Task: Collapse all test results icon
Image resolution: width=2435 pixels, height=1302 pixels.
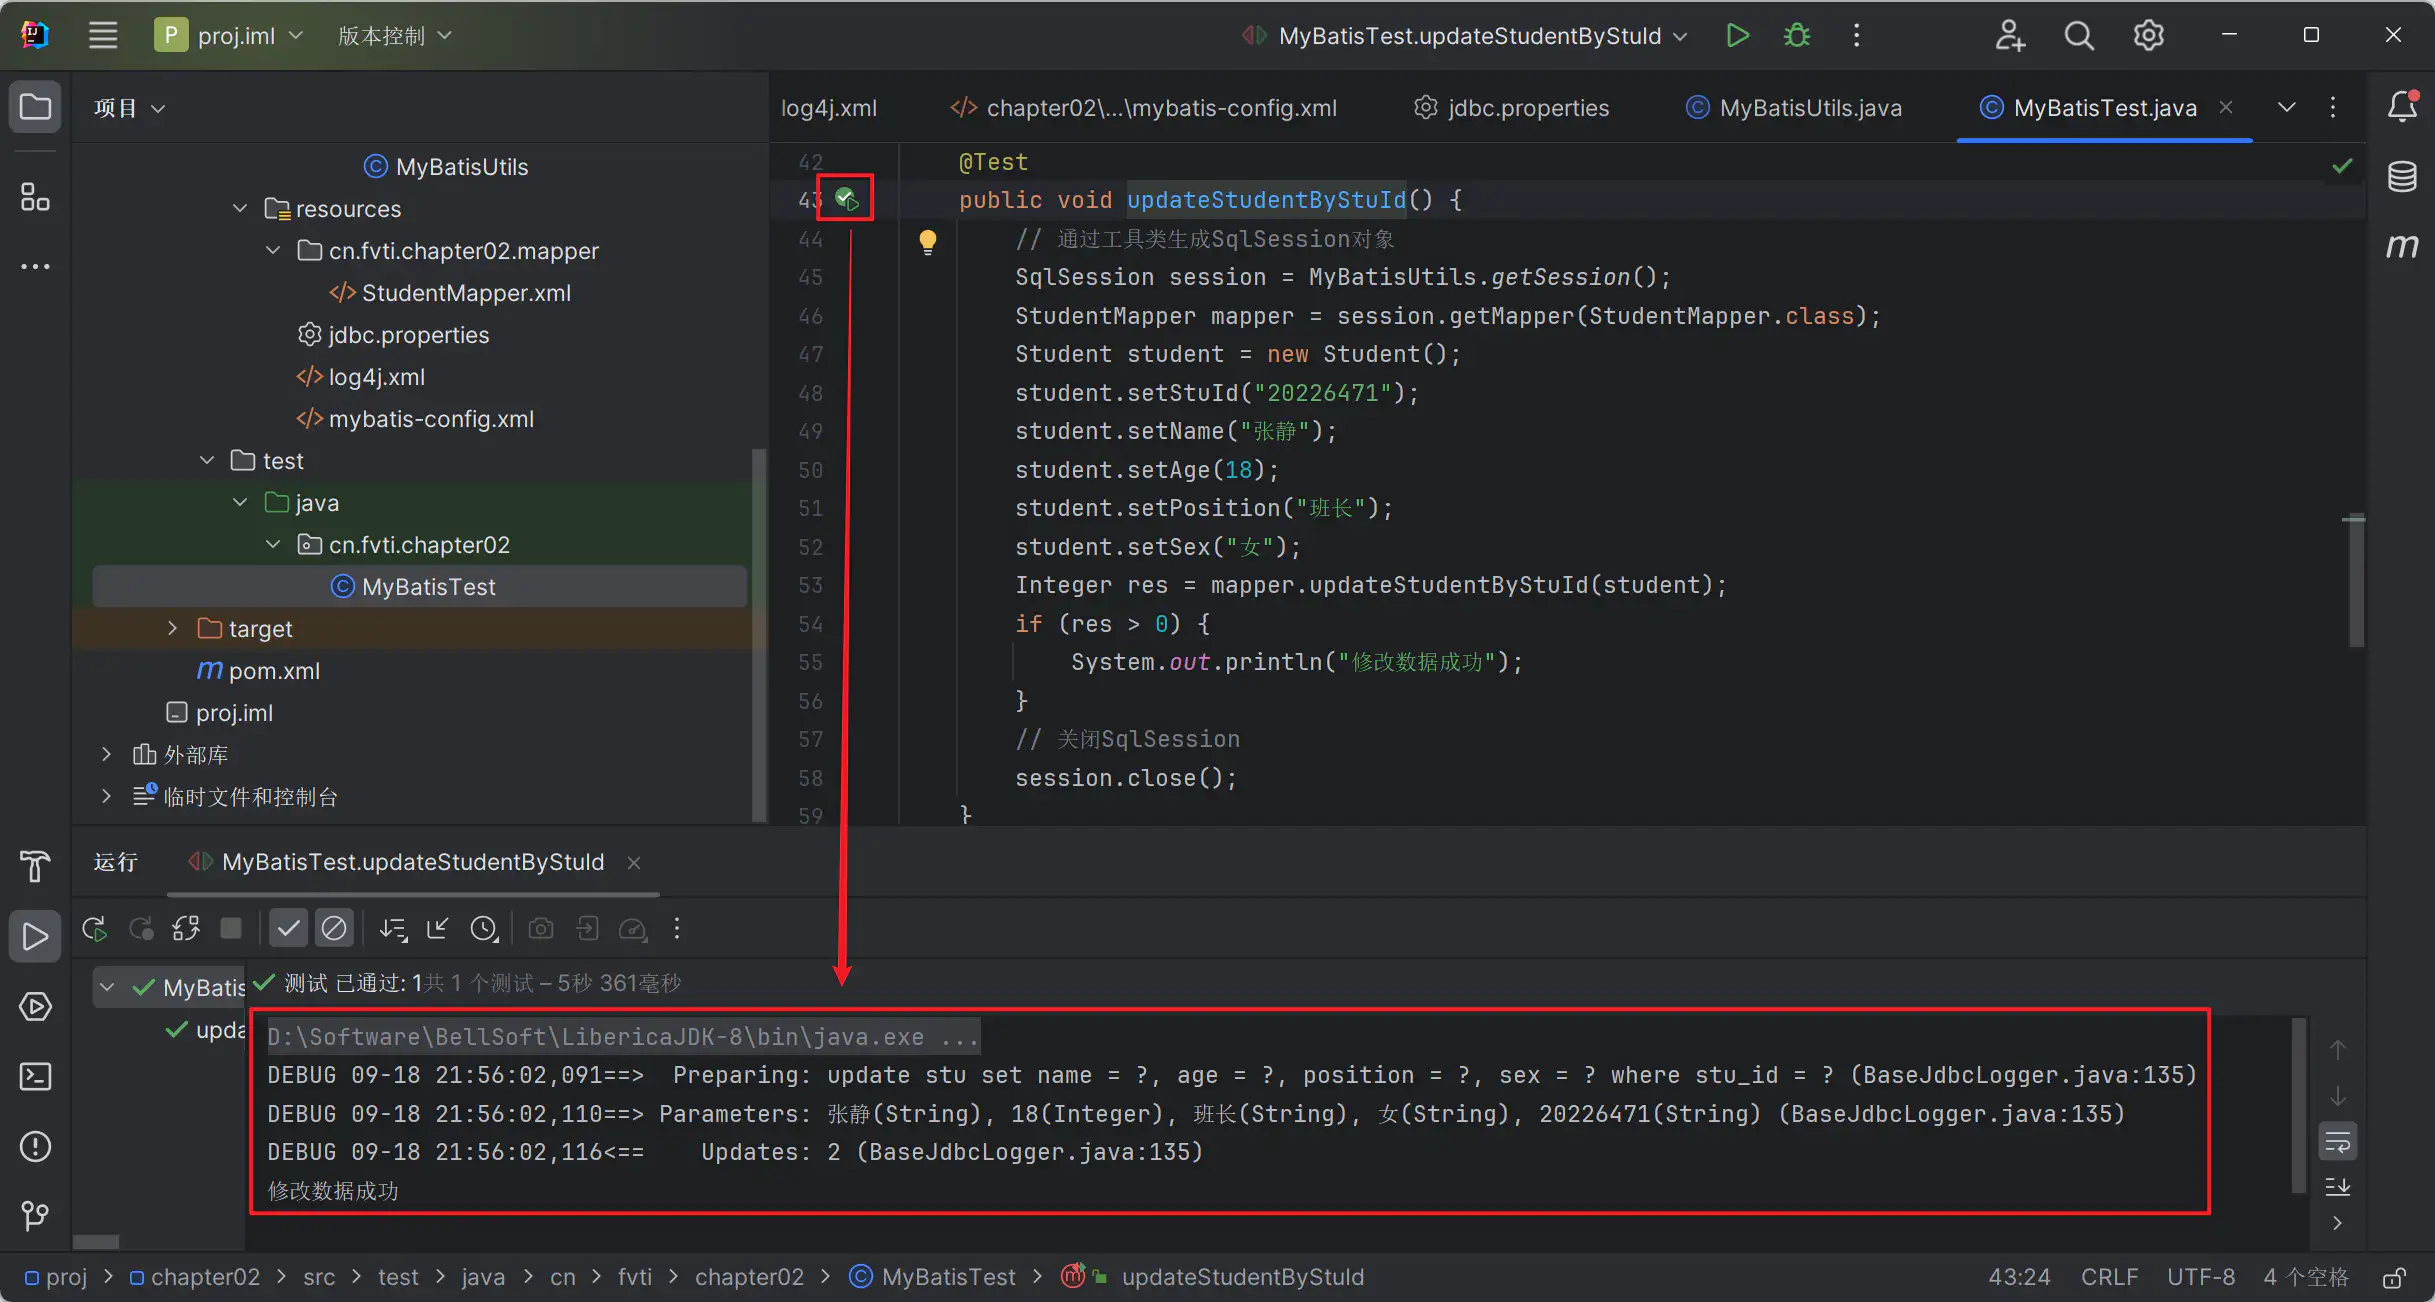Action: click(437, 929)
